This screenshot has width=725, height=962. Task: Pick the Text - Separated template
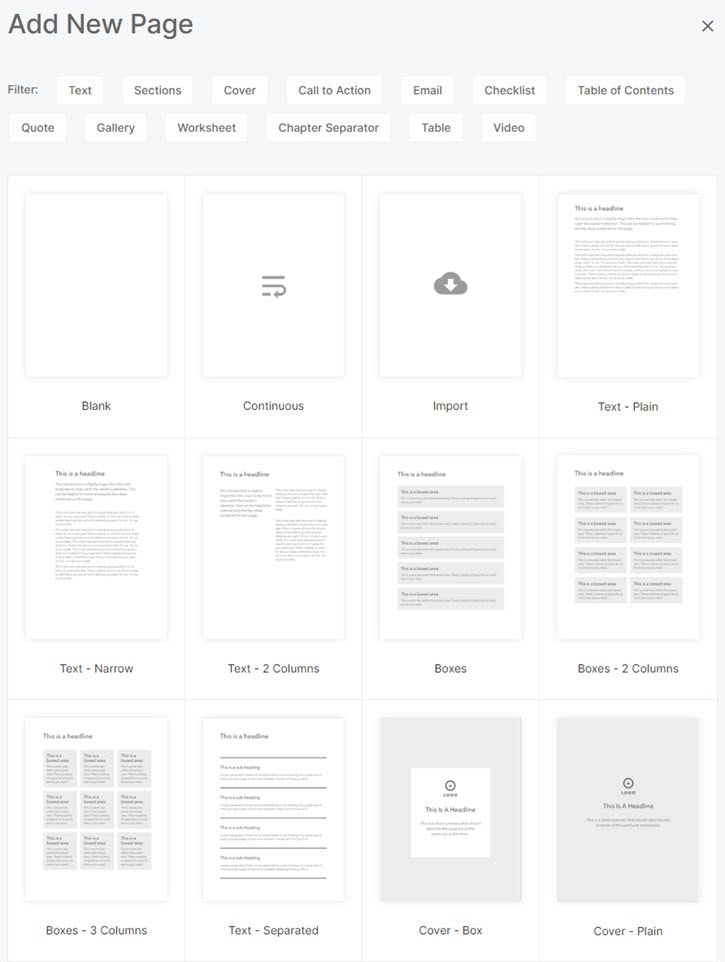tap(273, 809)
